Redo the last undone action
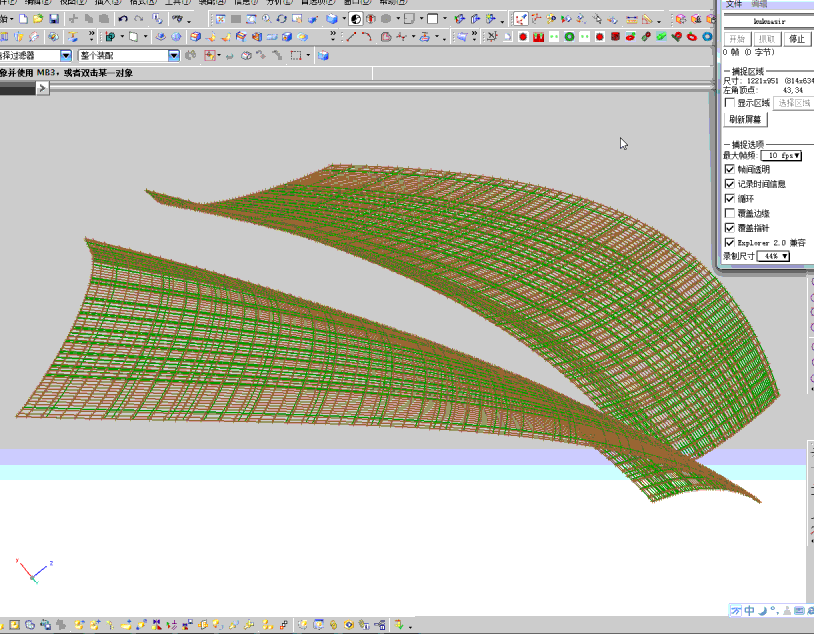 tap(138, 19)
